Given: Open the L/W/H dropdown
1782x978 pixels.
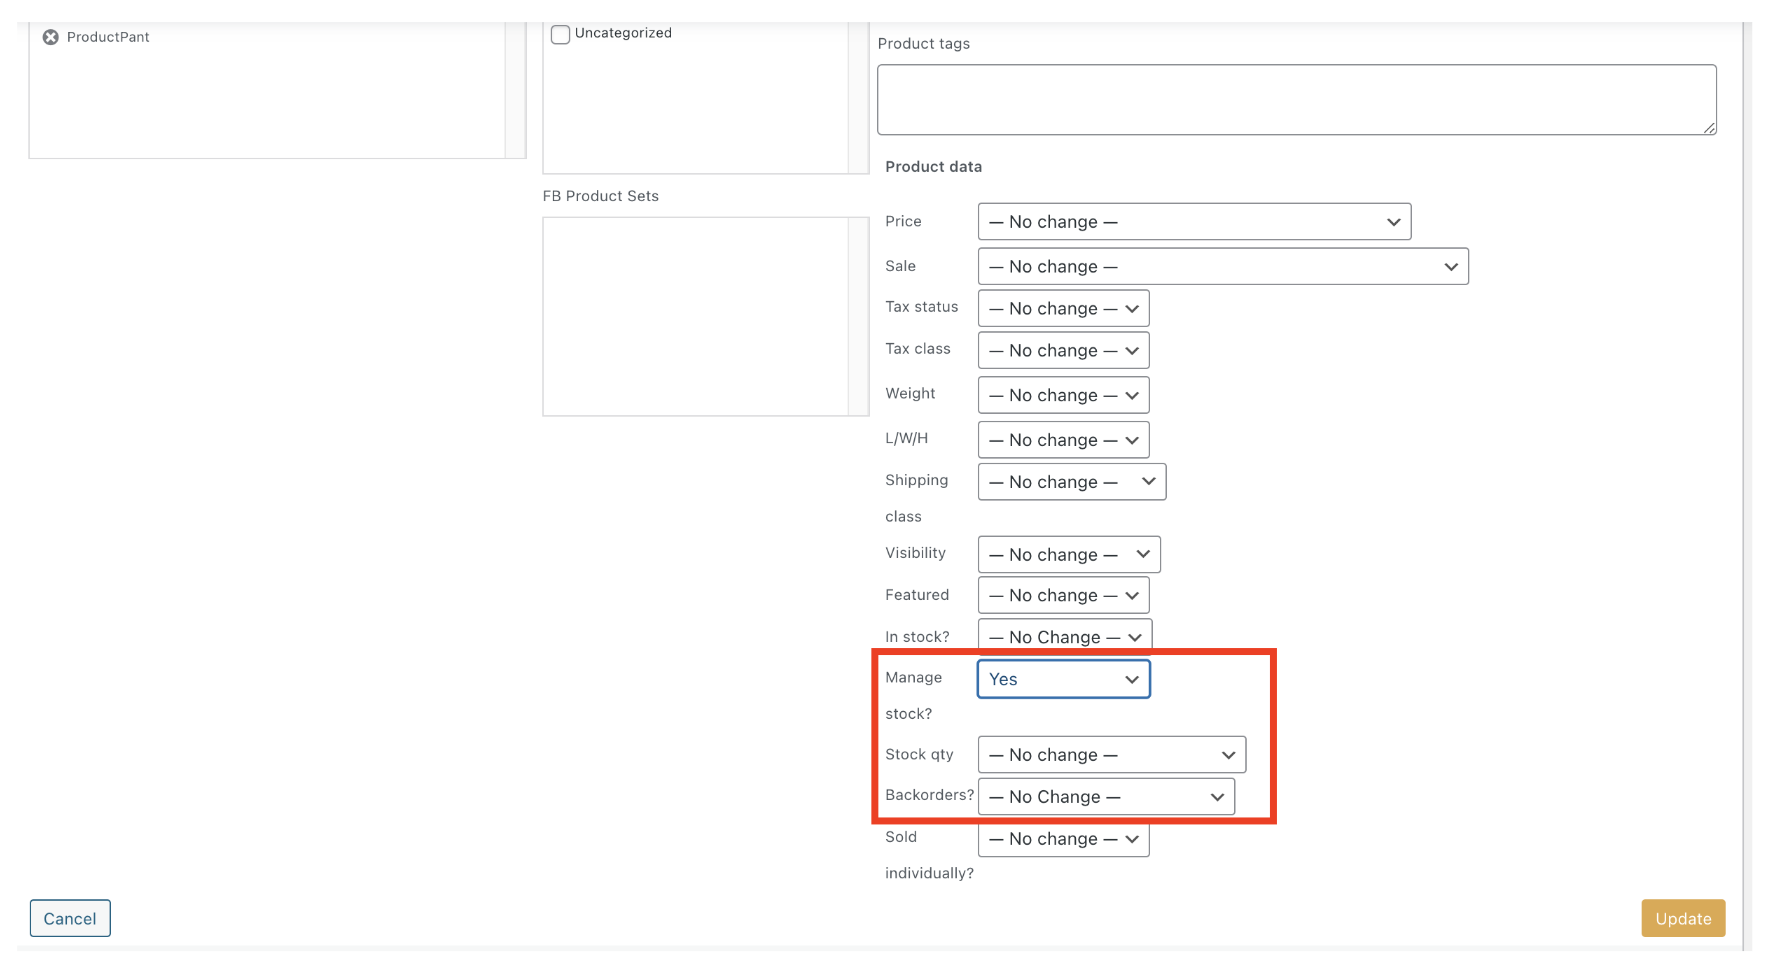Looking at the screenshot, I should point(1063,440).
